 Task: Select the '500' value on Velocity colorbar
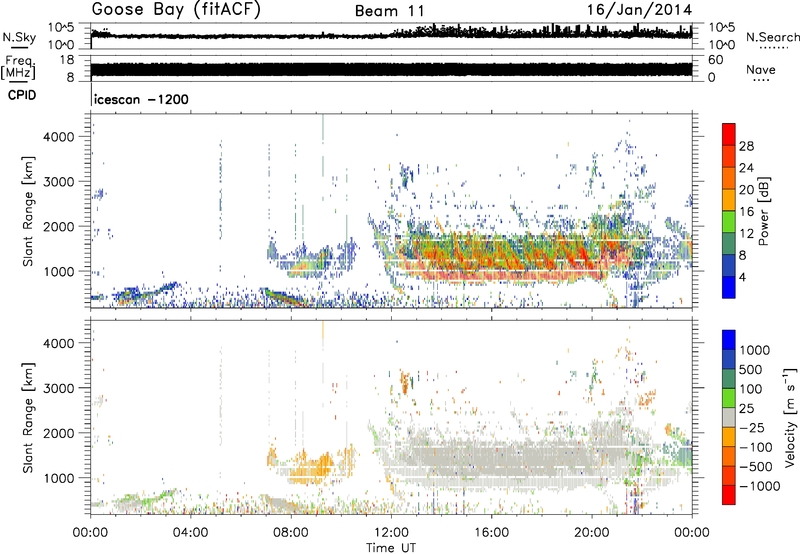(x=750, y=369)
